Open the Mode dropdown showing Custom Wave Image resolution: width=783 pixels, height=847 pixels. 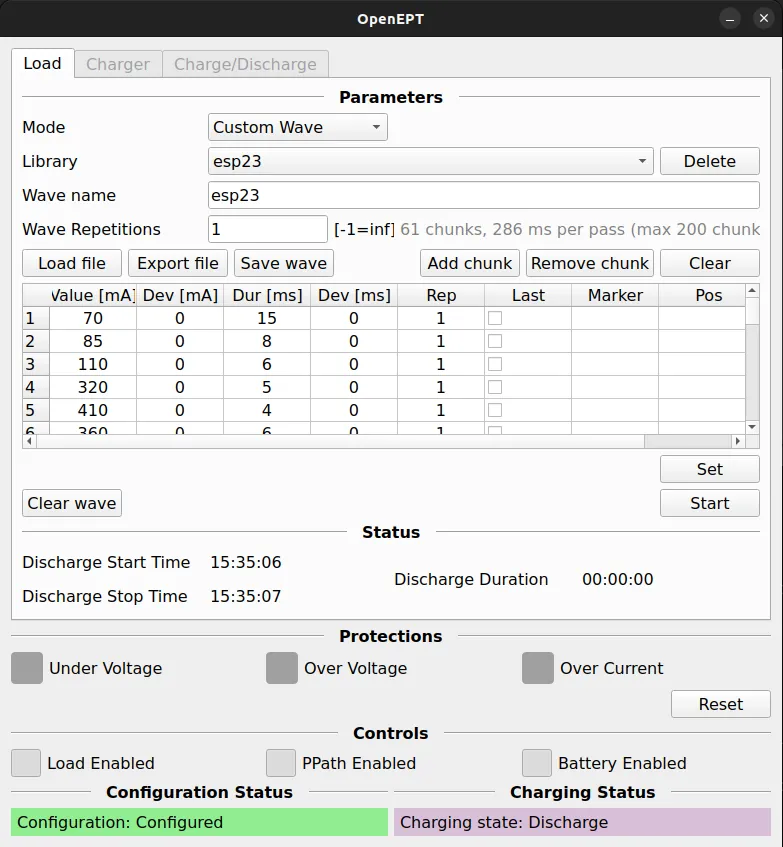(x=298, y=127)
